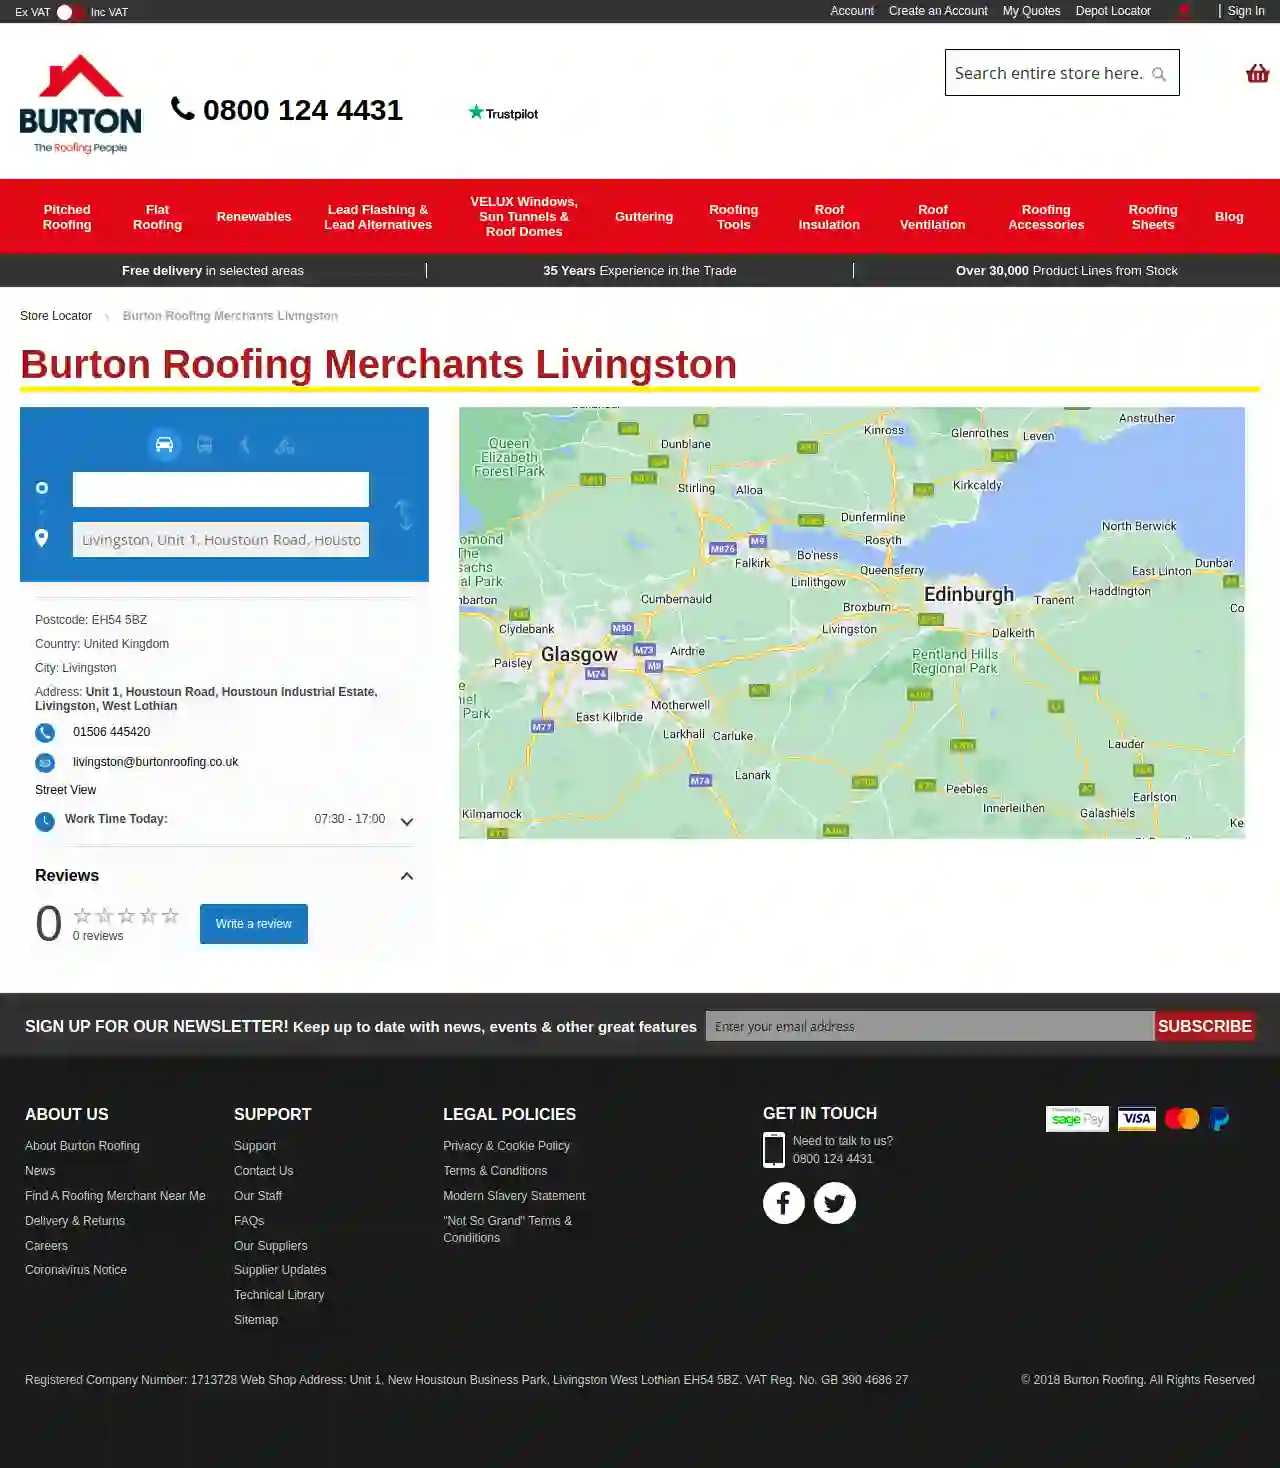
Task: Open Street View link
Action: pyautogui.click(x=66, y=790)
